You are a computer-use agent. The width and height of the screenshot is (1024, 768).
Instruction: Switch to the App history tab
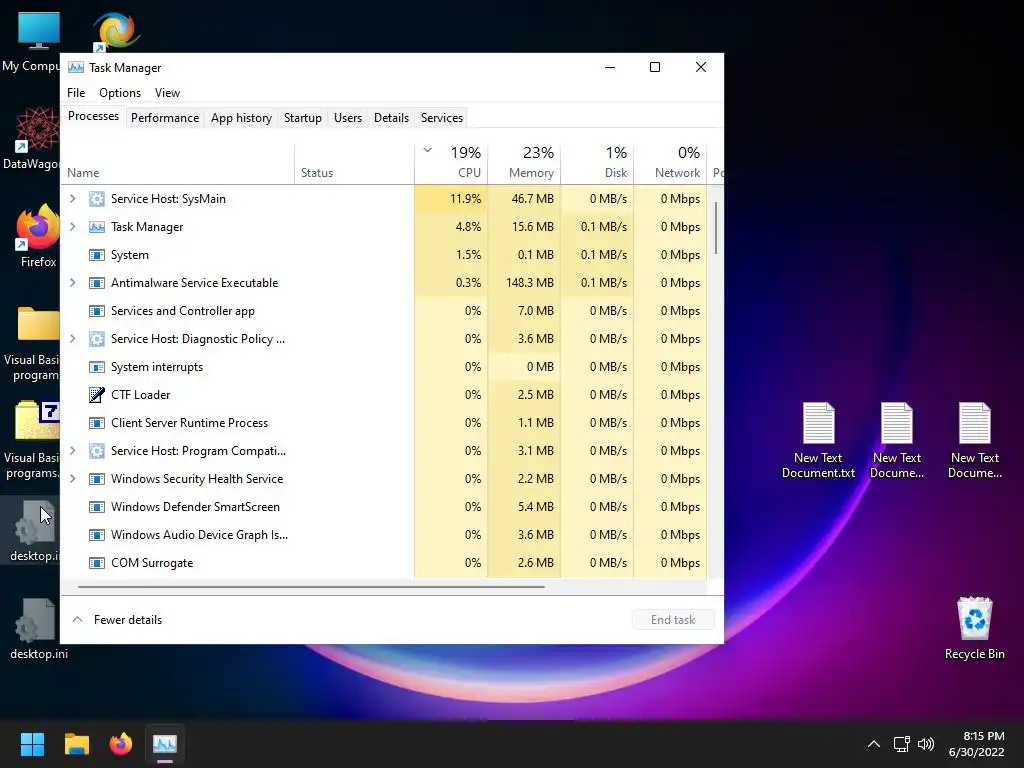[241, 118]
